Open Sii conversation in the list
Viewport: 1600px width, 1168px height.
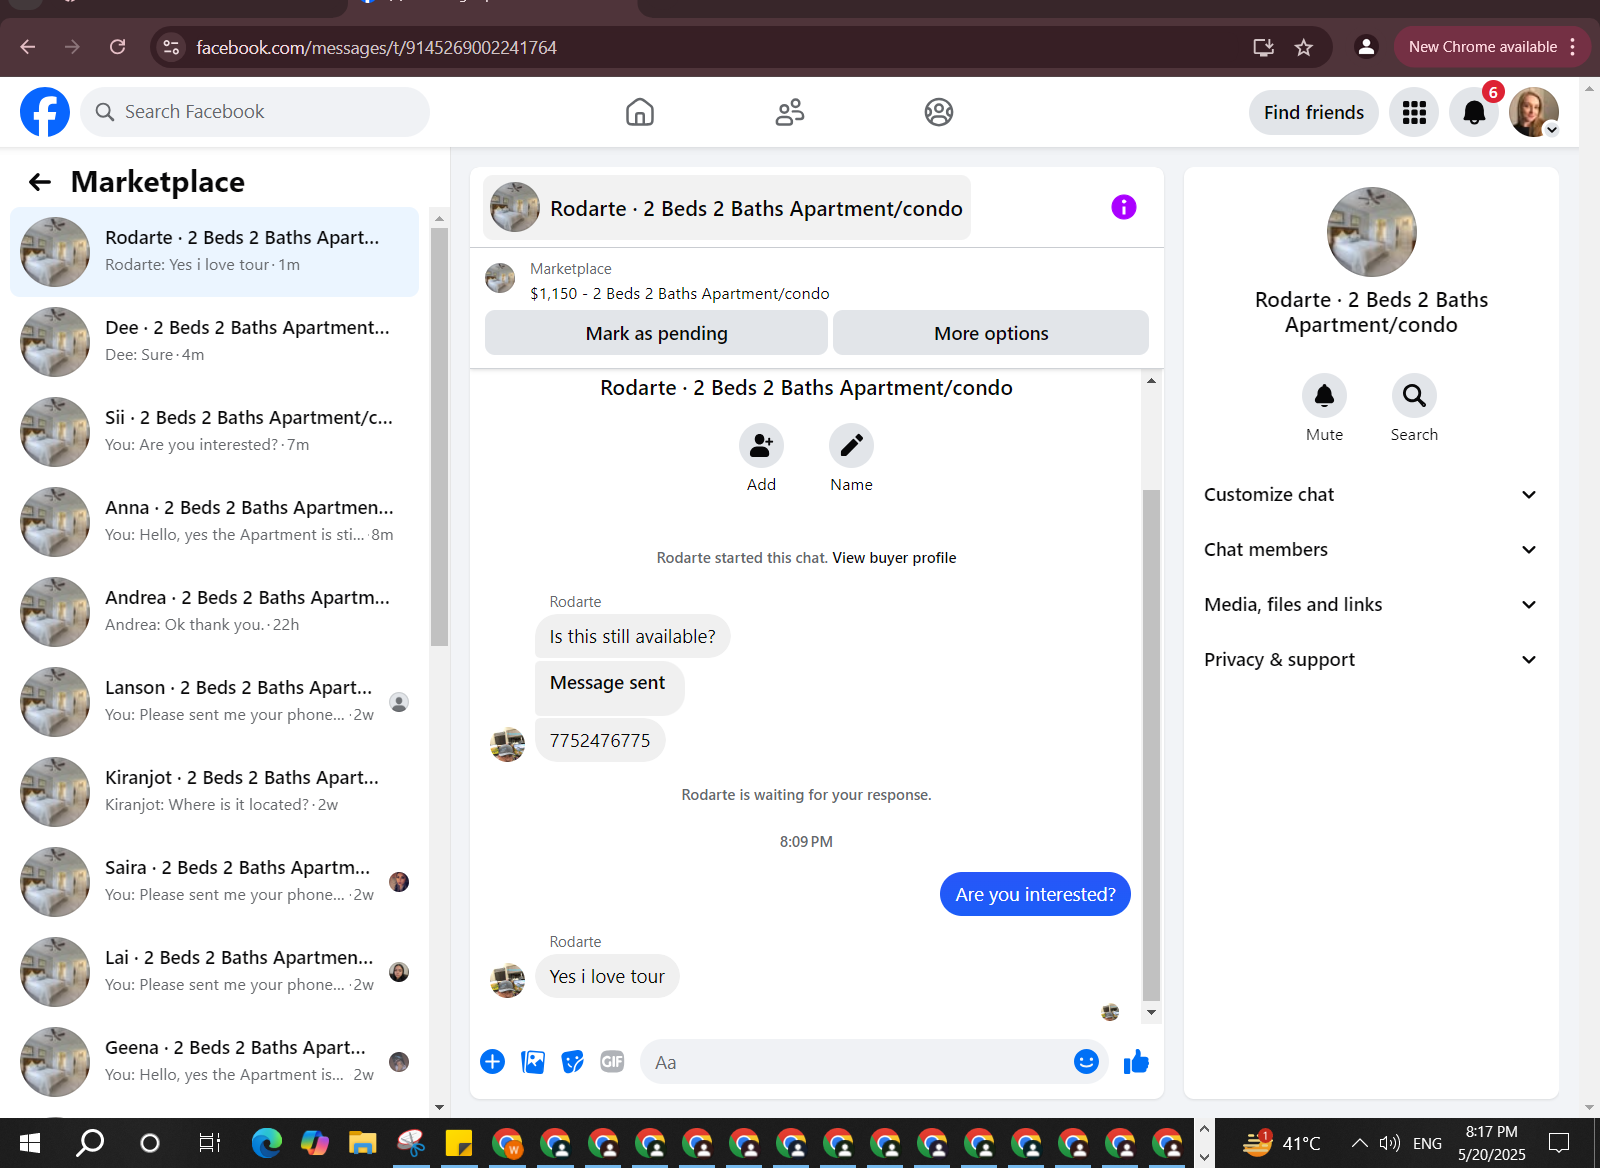[x=215, y=432]
